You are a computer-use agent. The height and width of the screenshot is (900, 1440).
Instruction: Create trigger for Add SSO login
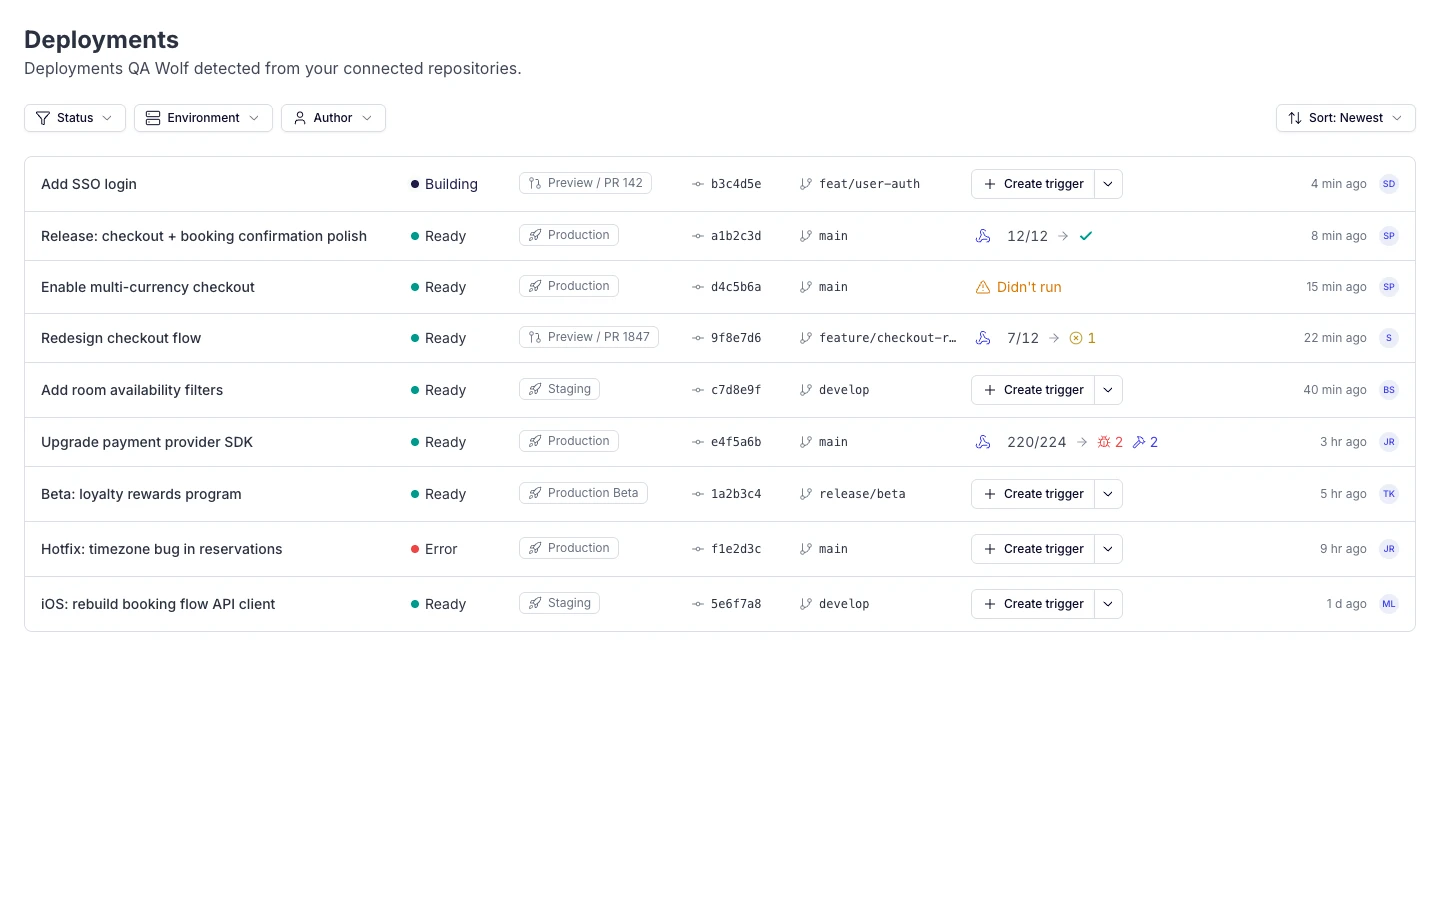pos(1033,184)
